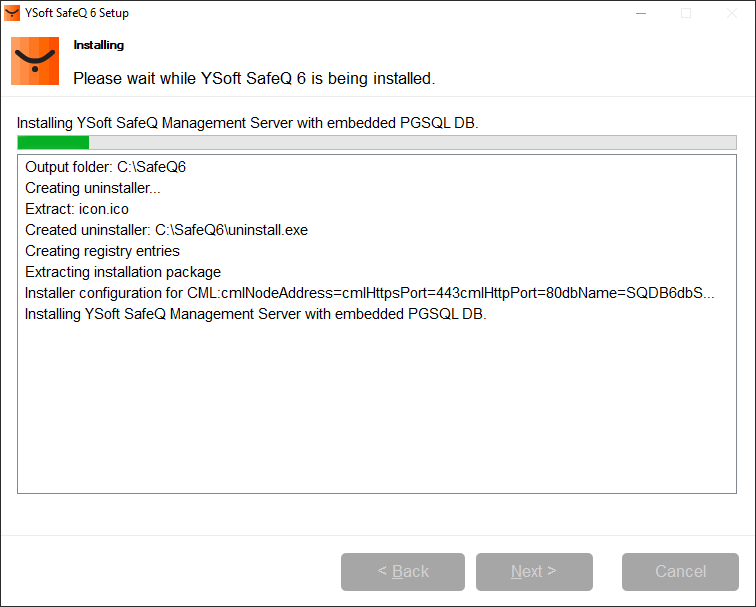Click the small YSoft icon in title bar
Screen dimensions: 756x607
coord(12,14)
